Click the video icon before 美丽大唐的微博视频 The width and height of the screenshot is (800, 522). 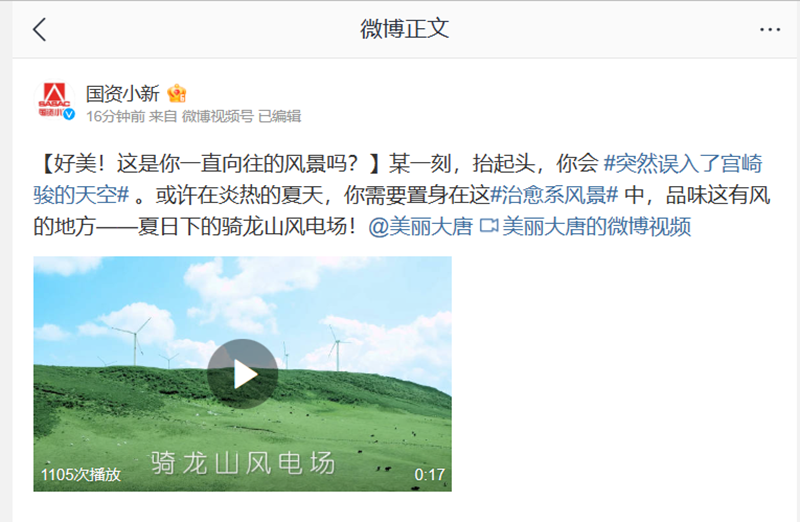pyautogui.click(x=489, y=225)
